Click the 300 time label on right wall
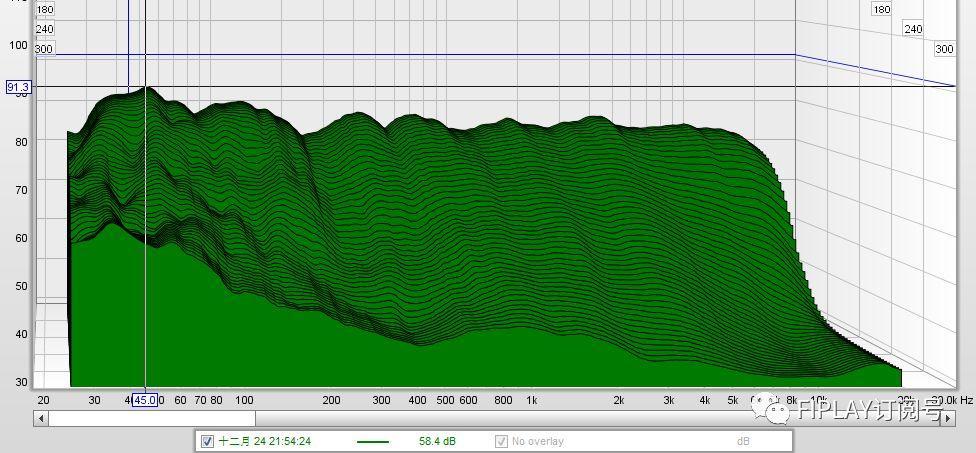This screenshot has height=453, width=976. coord(944,49)
